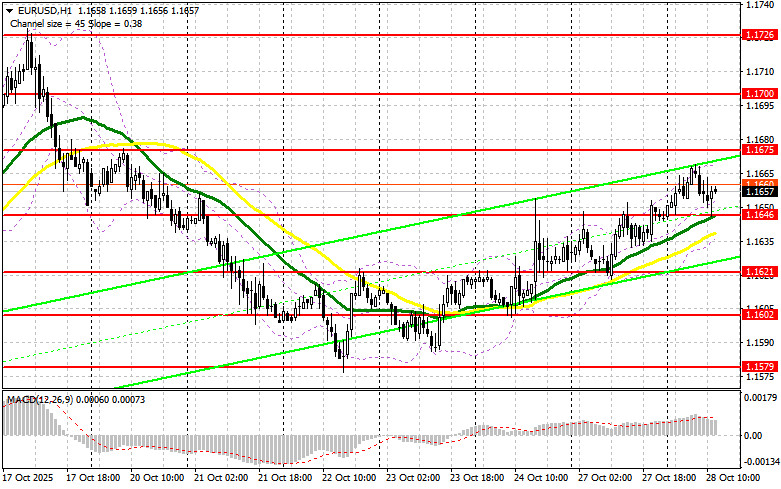Image resolution: width=781 pixels, height=489 pixels.
Task: Click the 1.1575 value on the price axis
Action: (x=761, y=377)
